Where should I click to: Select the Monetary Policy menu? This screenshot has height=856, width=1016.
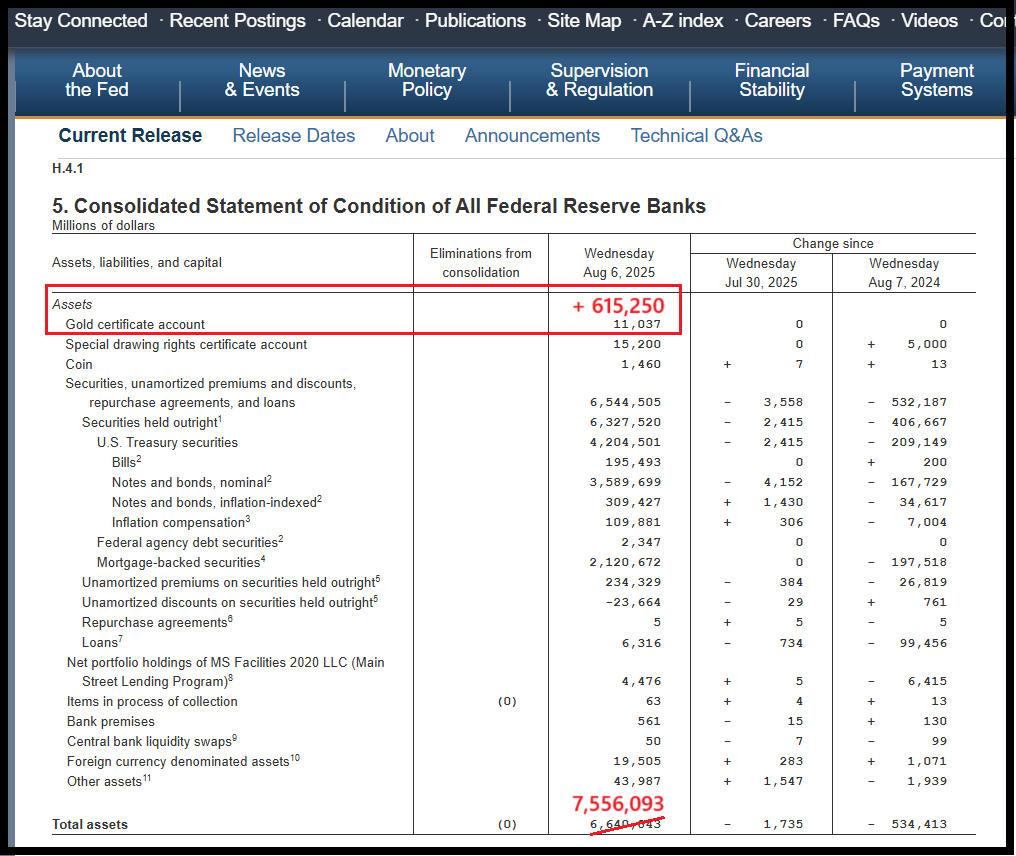point(427,80)
